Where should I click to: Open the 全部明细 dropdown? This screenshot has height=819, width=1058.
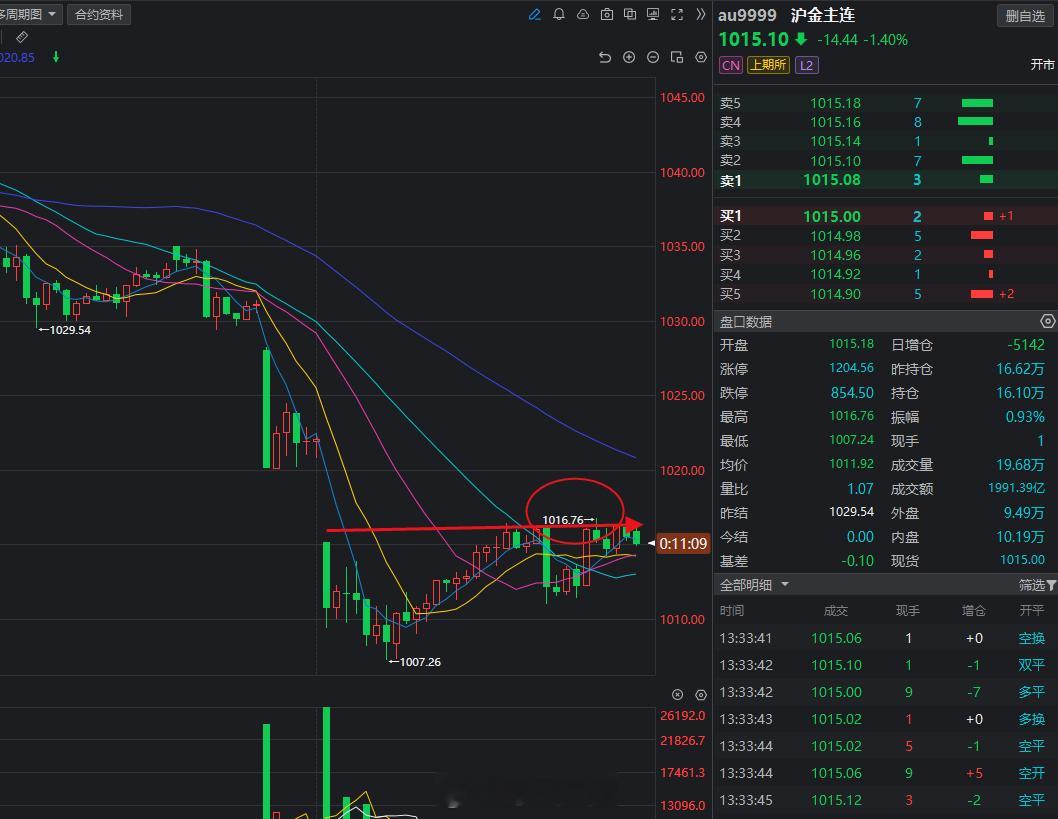(747, 584)
